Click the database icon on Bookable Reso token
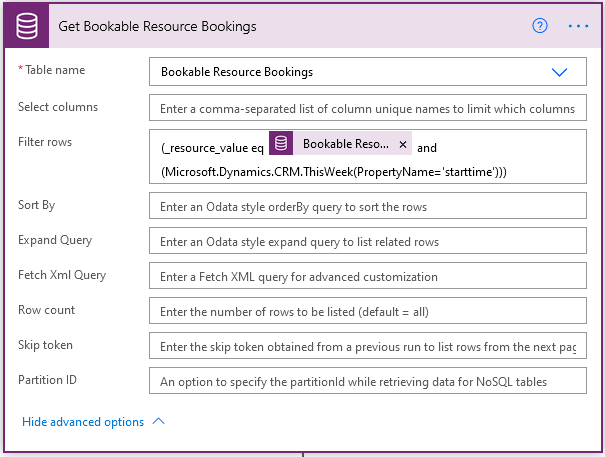Screen dimensions: 605x457 (x=281, y=143)
